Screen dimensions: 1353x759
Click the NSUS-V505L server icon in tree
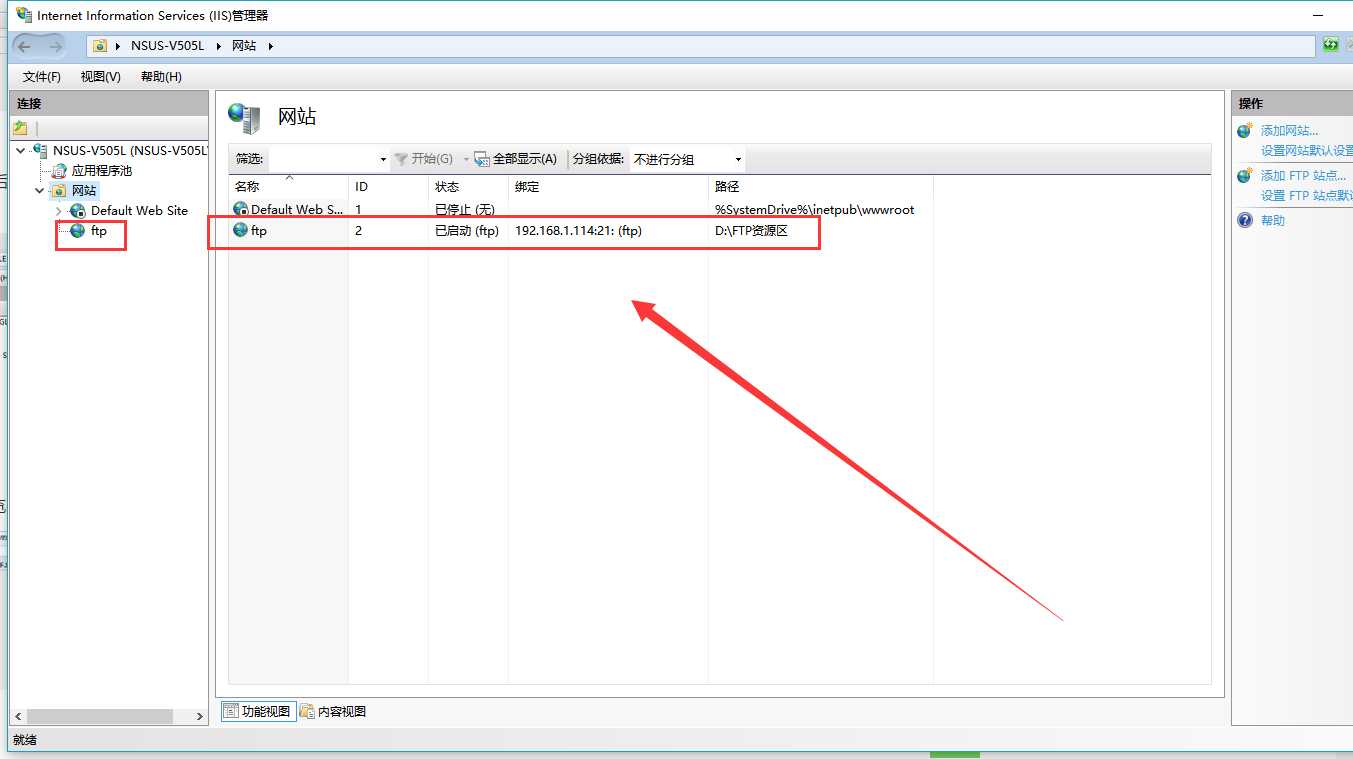point(40,151)
